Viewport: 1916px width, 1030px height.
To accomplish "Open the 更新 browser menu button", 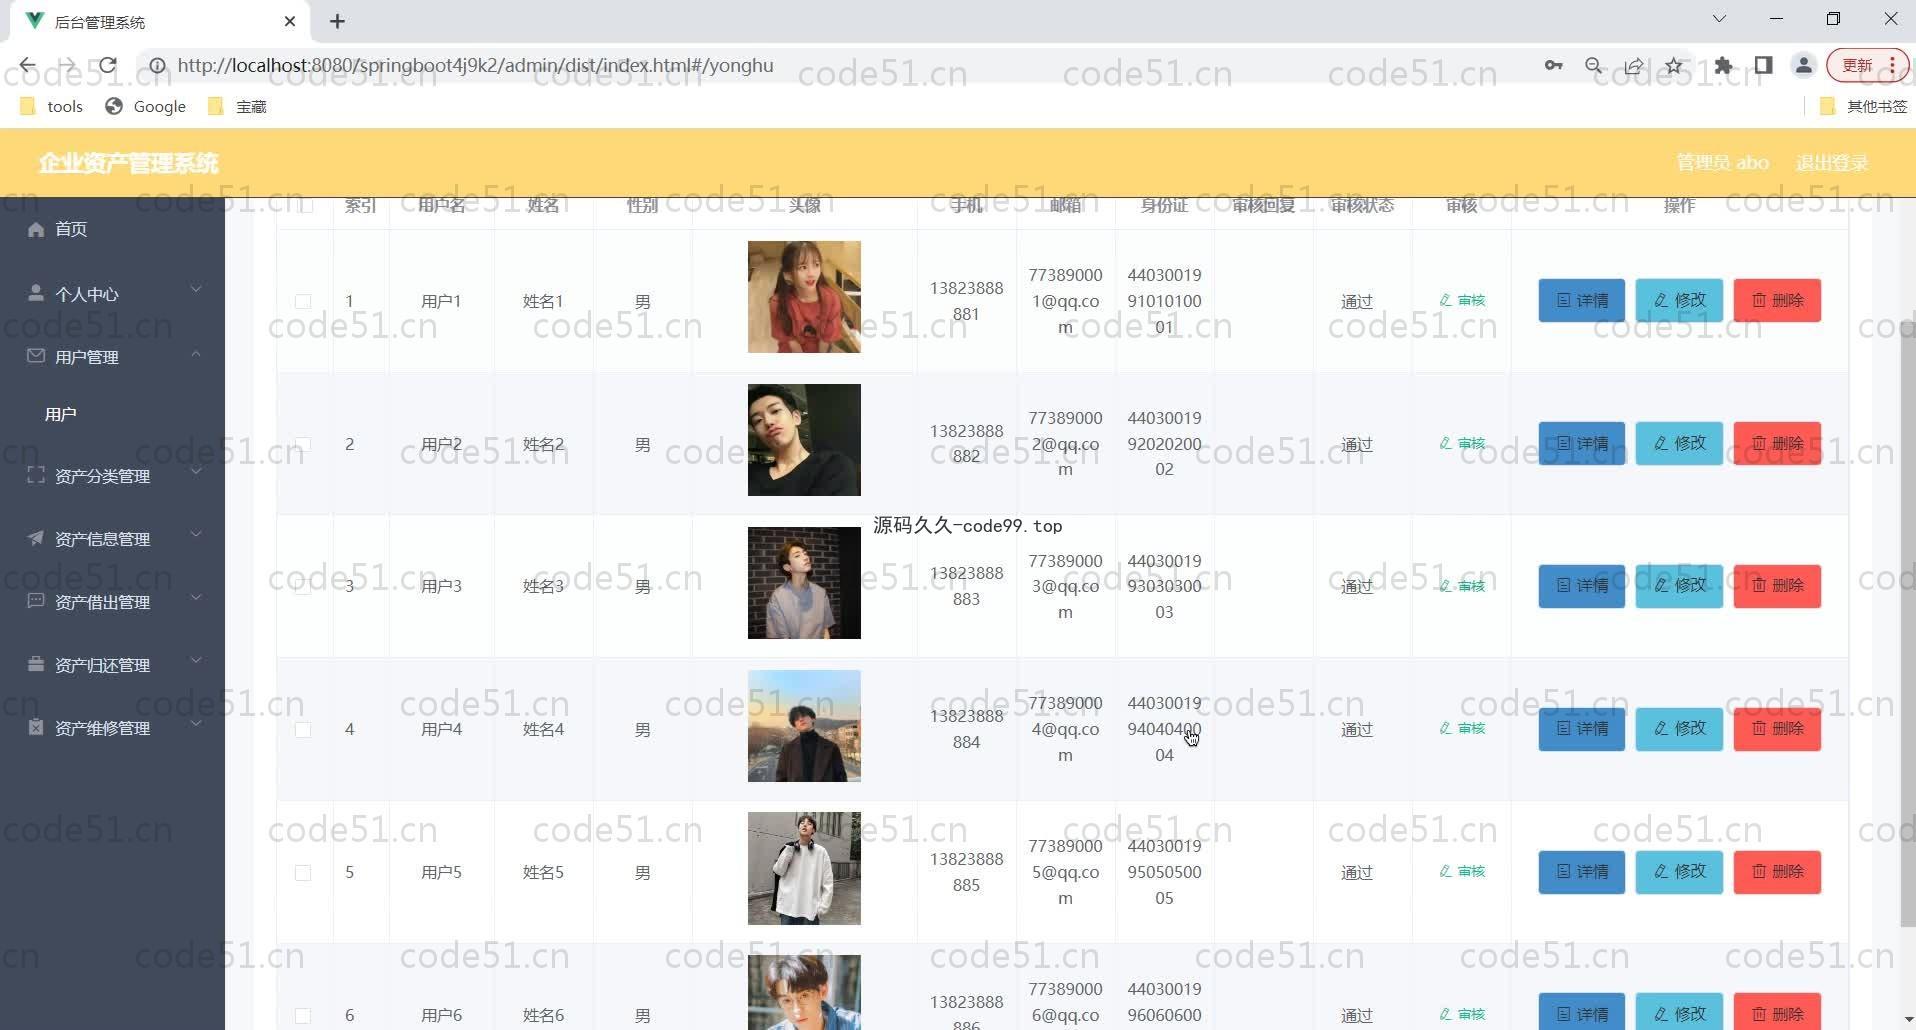I will pos(1867,65).
